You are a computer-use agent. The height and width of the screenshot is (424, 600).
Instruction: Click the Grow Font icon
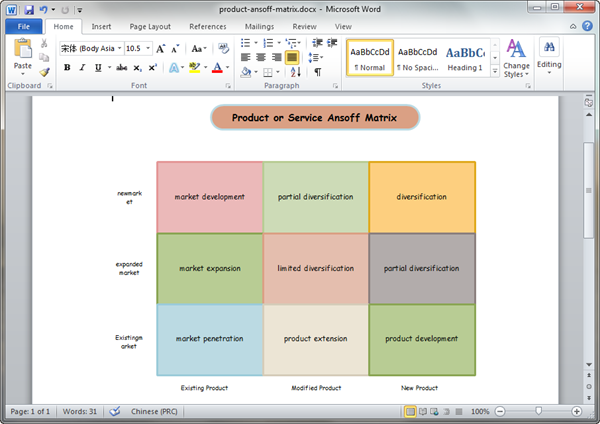tap(161, 48)
